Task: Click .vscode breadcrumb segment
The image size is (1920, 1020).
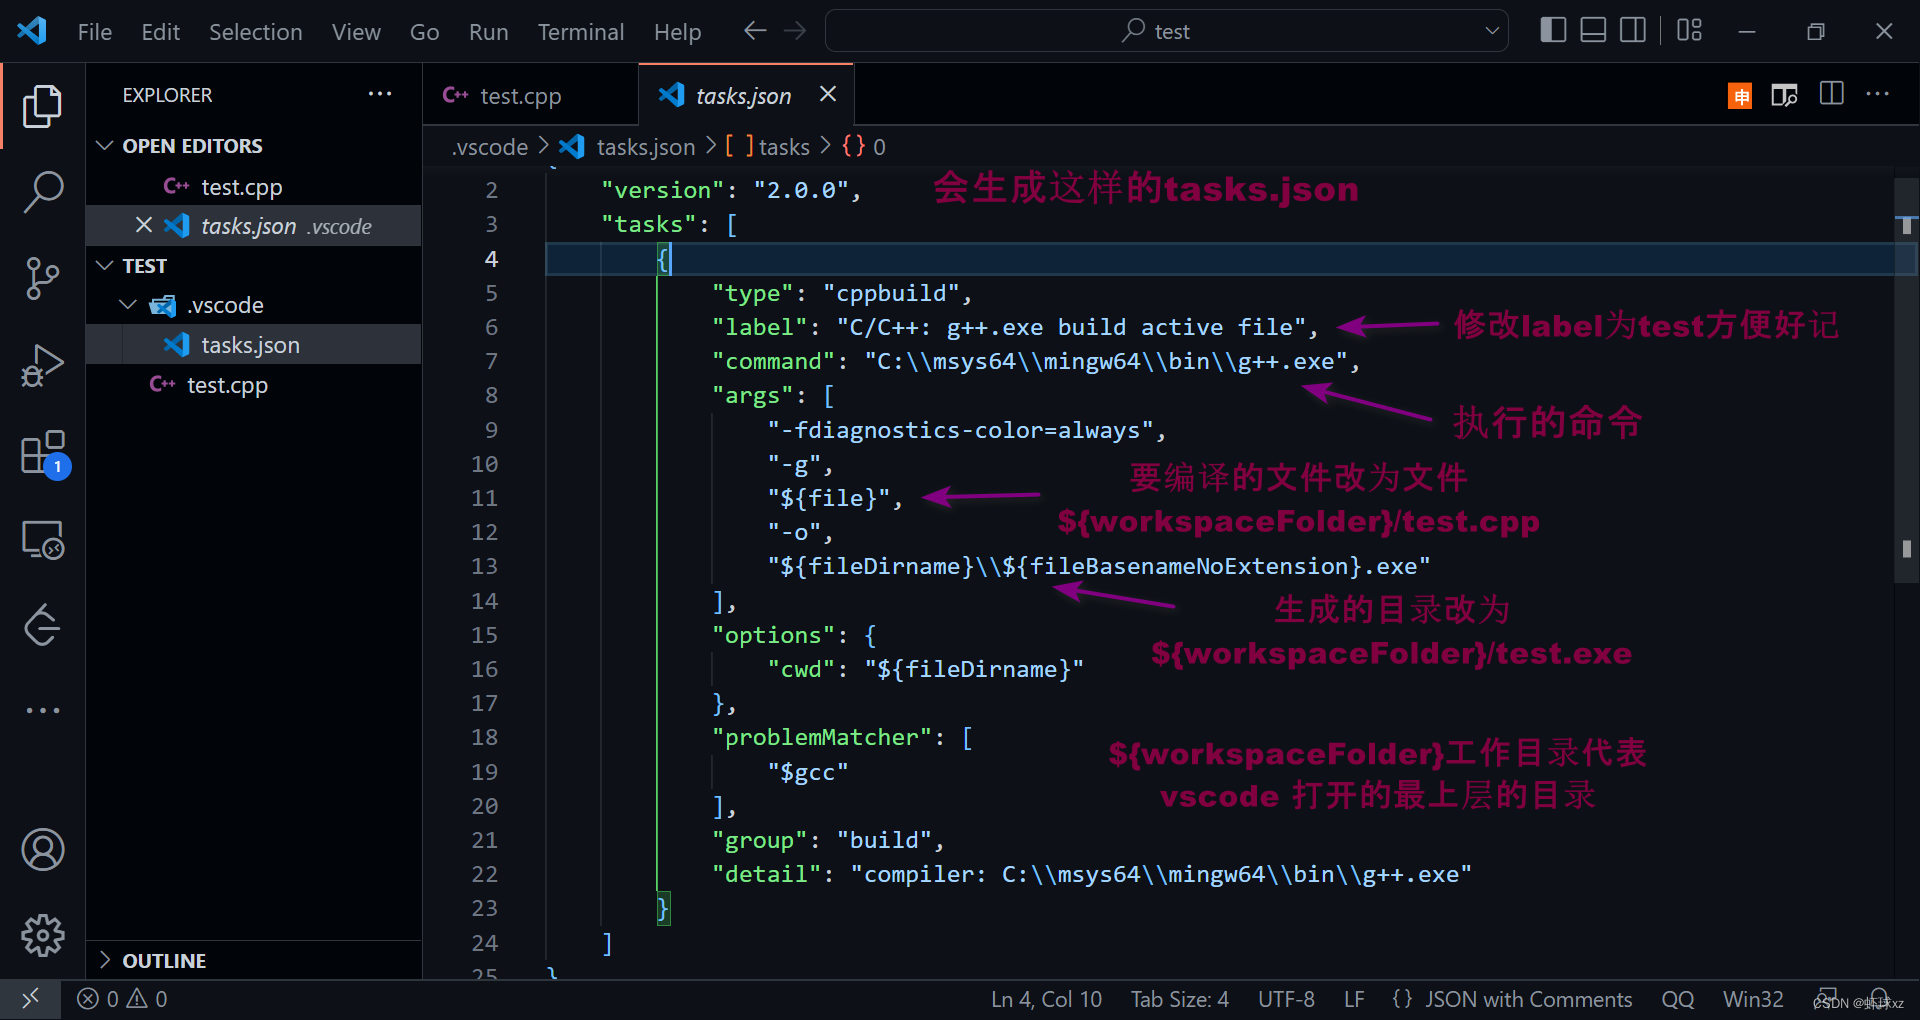Action: tap(489, 147)
